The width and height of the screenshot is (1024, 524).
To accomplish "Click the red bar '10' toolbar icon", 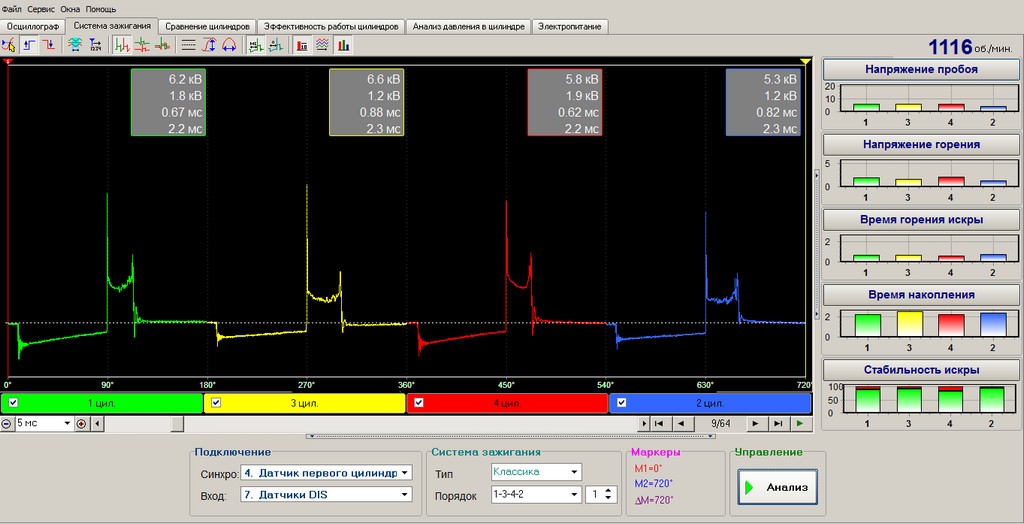I will click(x=302, y=45).
